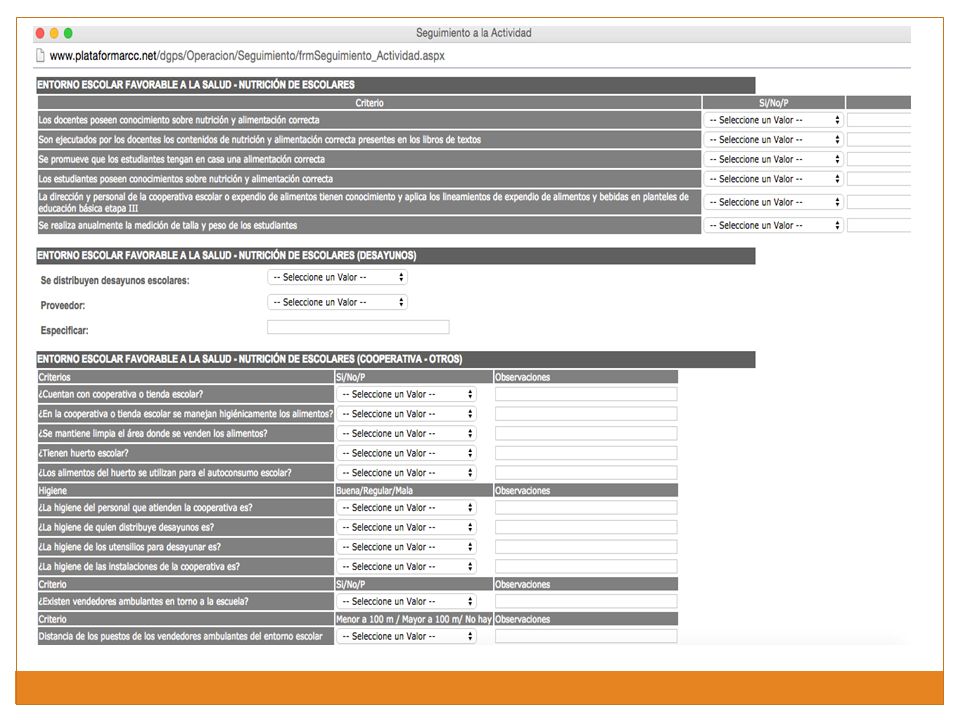Click observaciones field for ¿Cuentan con cooperativa?
The height and width of the screenshot is (720, 960).
586,394
